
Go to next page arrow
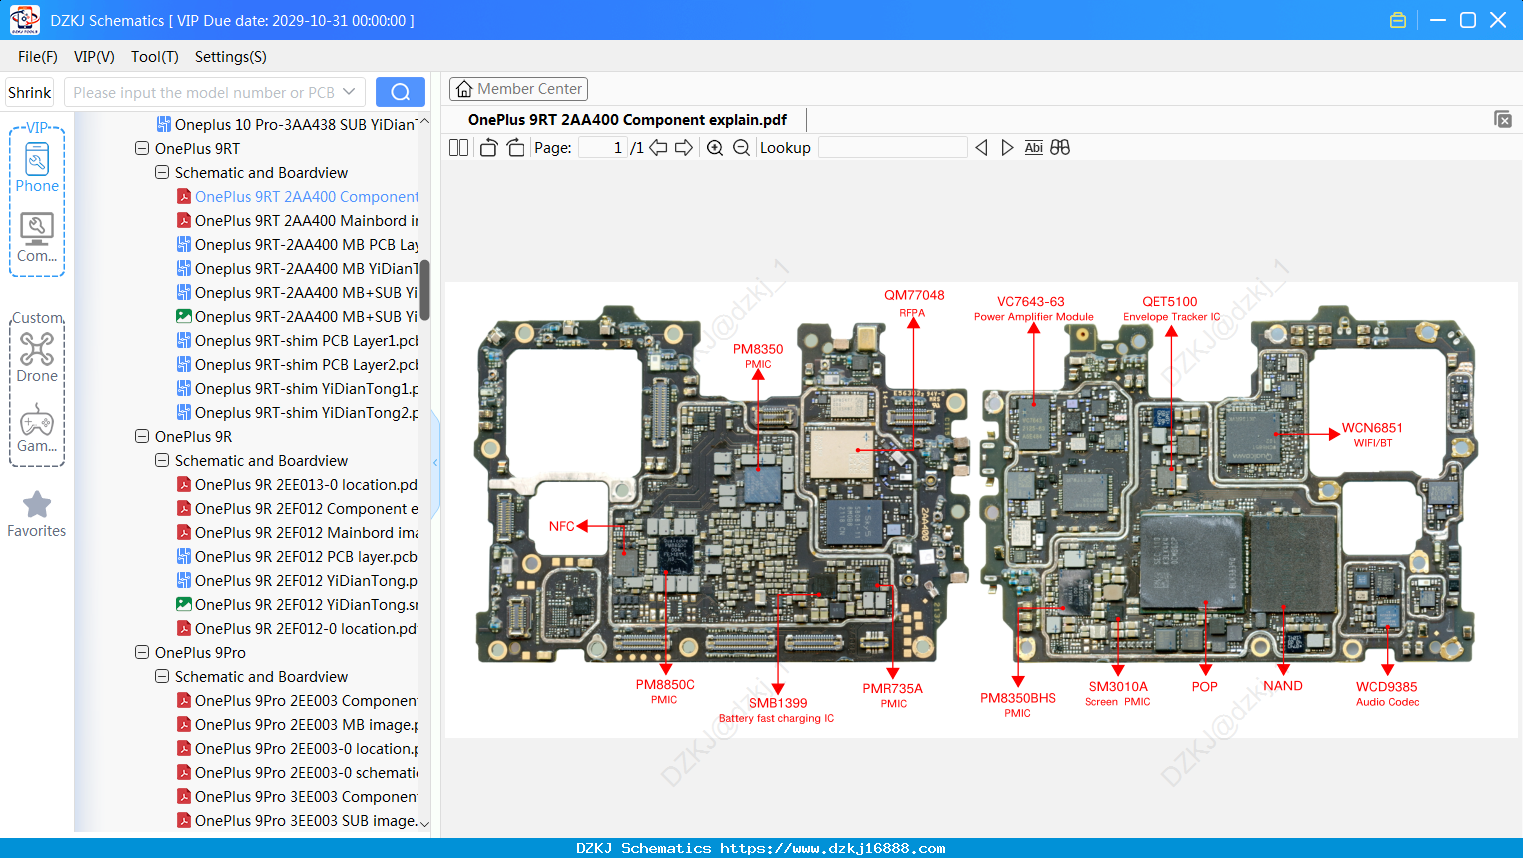tap(684, 148)
